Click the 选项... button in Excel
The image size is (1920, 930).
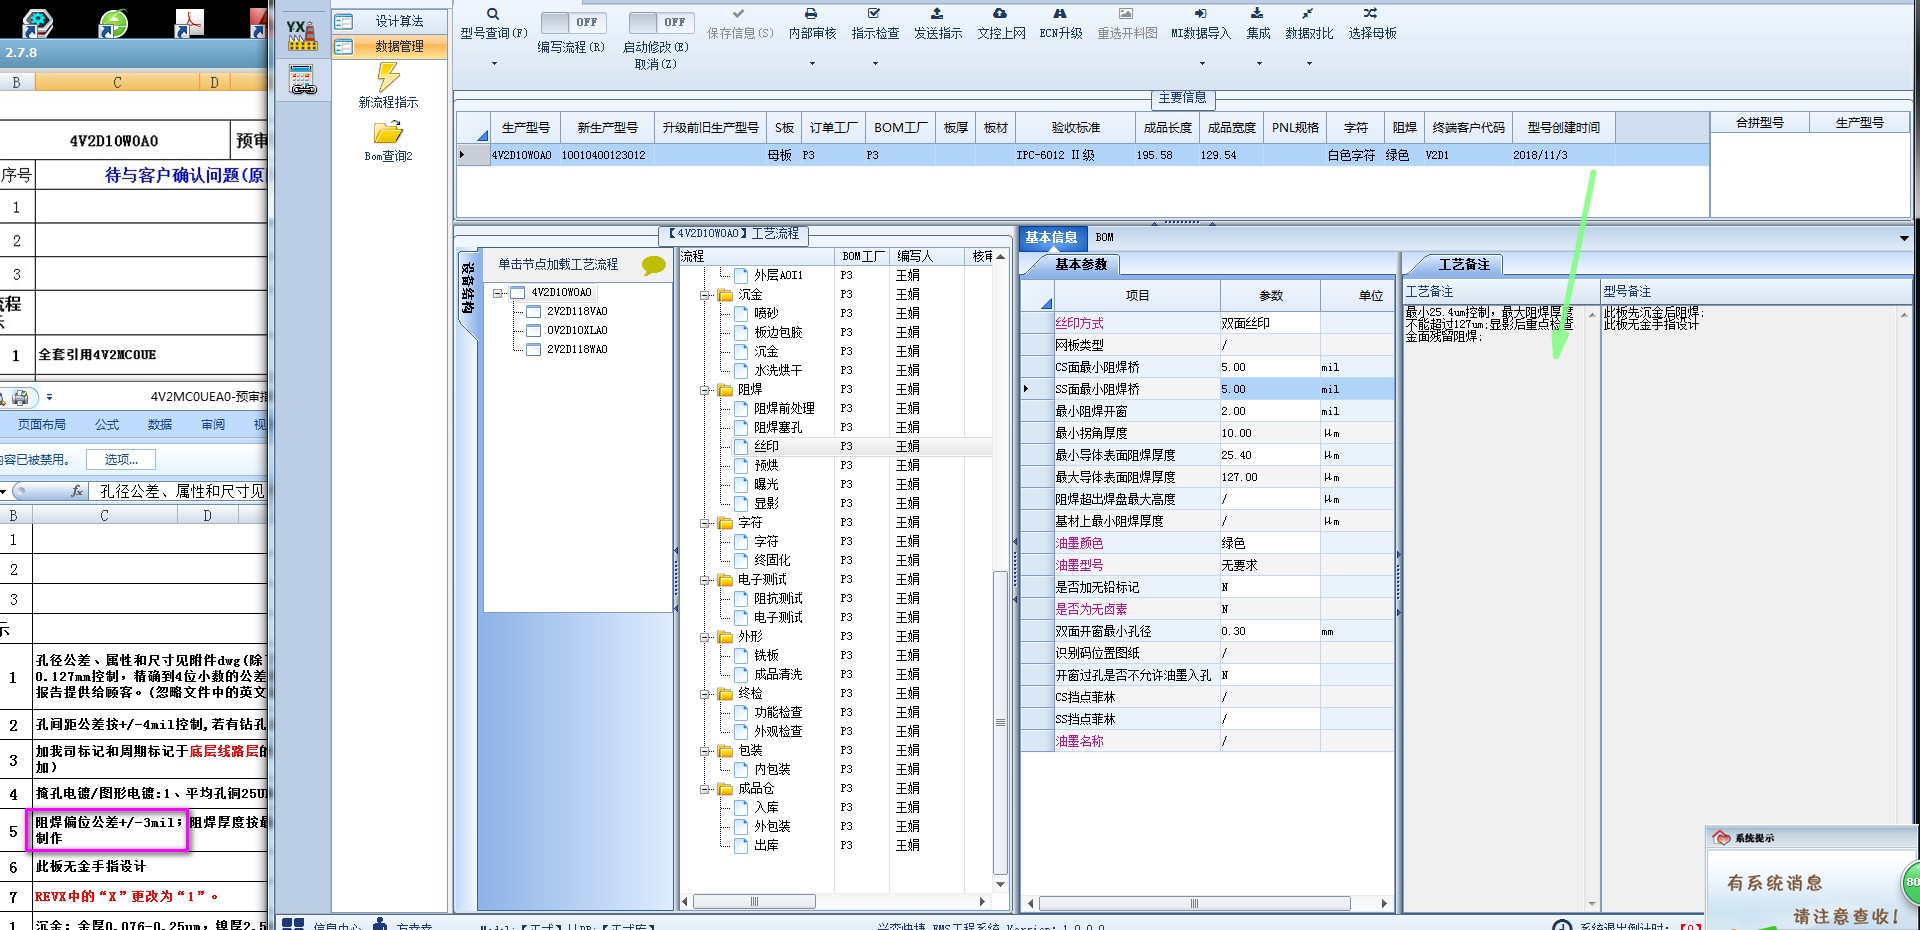(121, 460)
